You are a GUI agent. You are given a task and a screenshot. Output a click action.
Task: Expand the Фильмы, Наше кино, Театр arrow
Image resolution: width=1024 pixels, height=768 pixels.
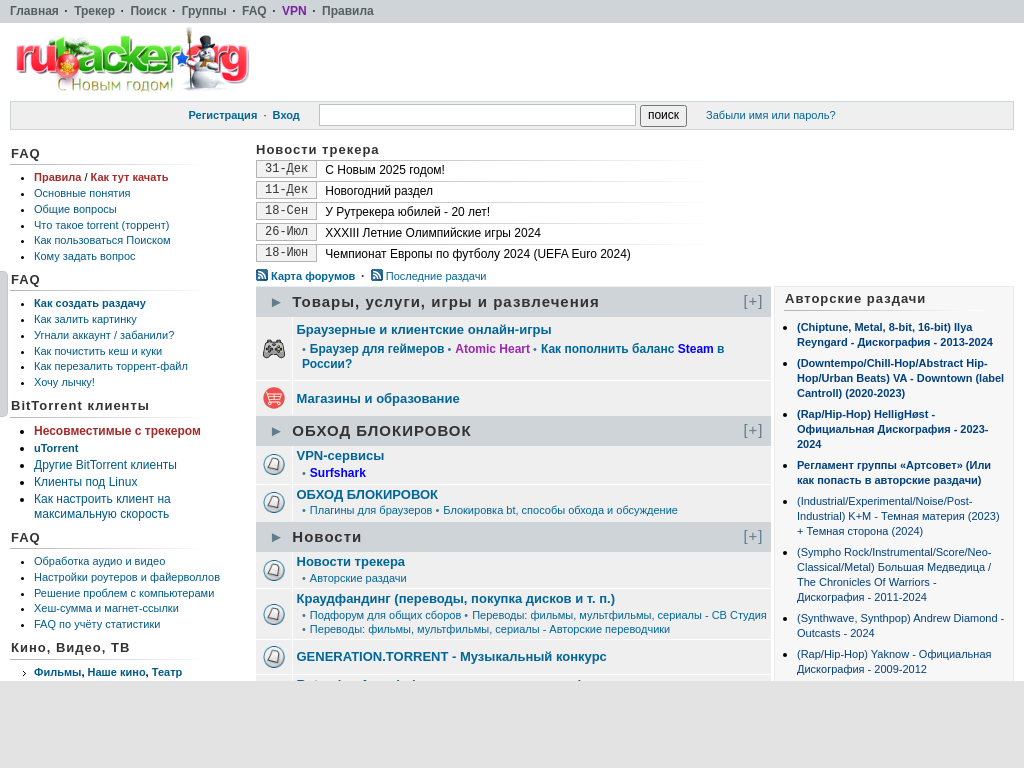pyautogui.click(x=24, y=673)
